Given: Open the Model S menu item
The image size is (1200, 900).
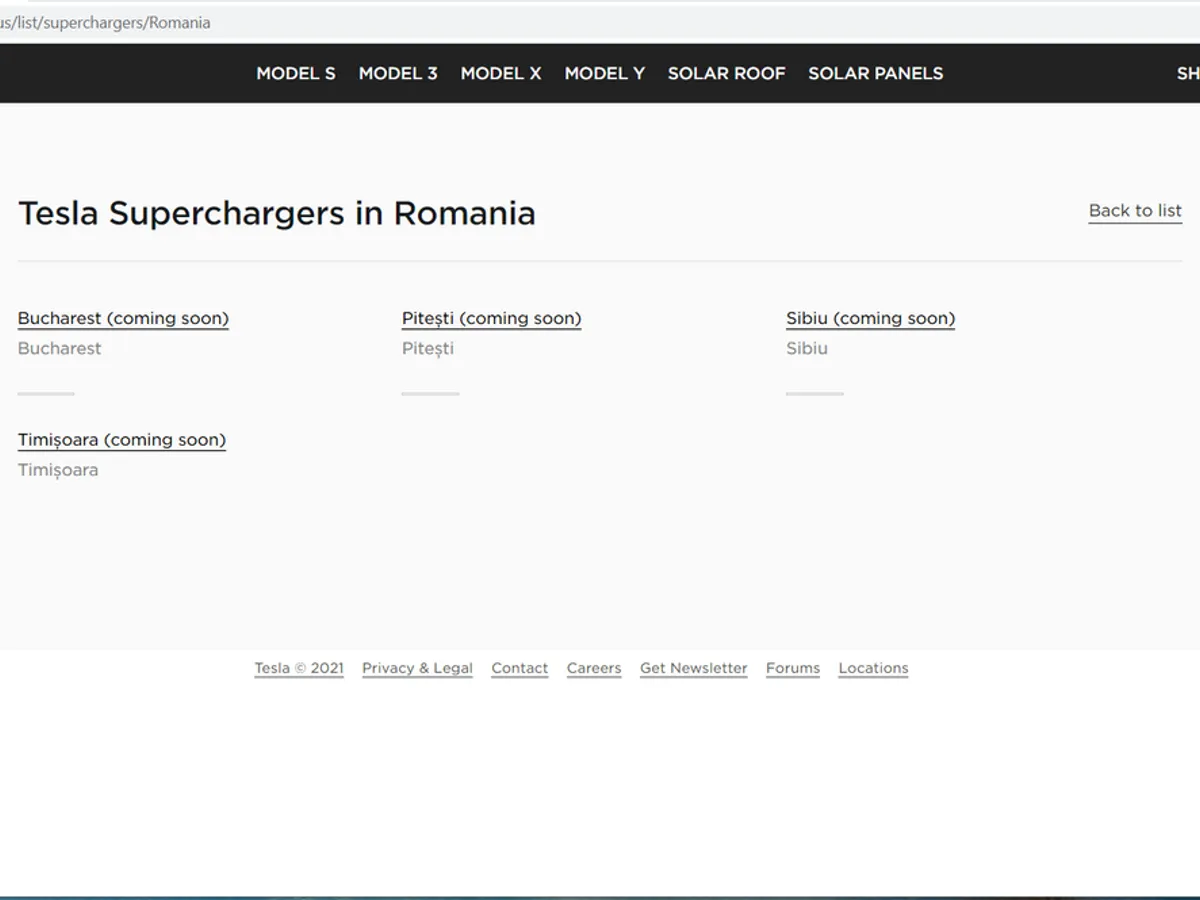Looking at the screenshot, I should coord(296,73).
